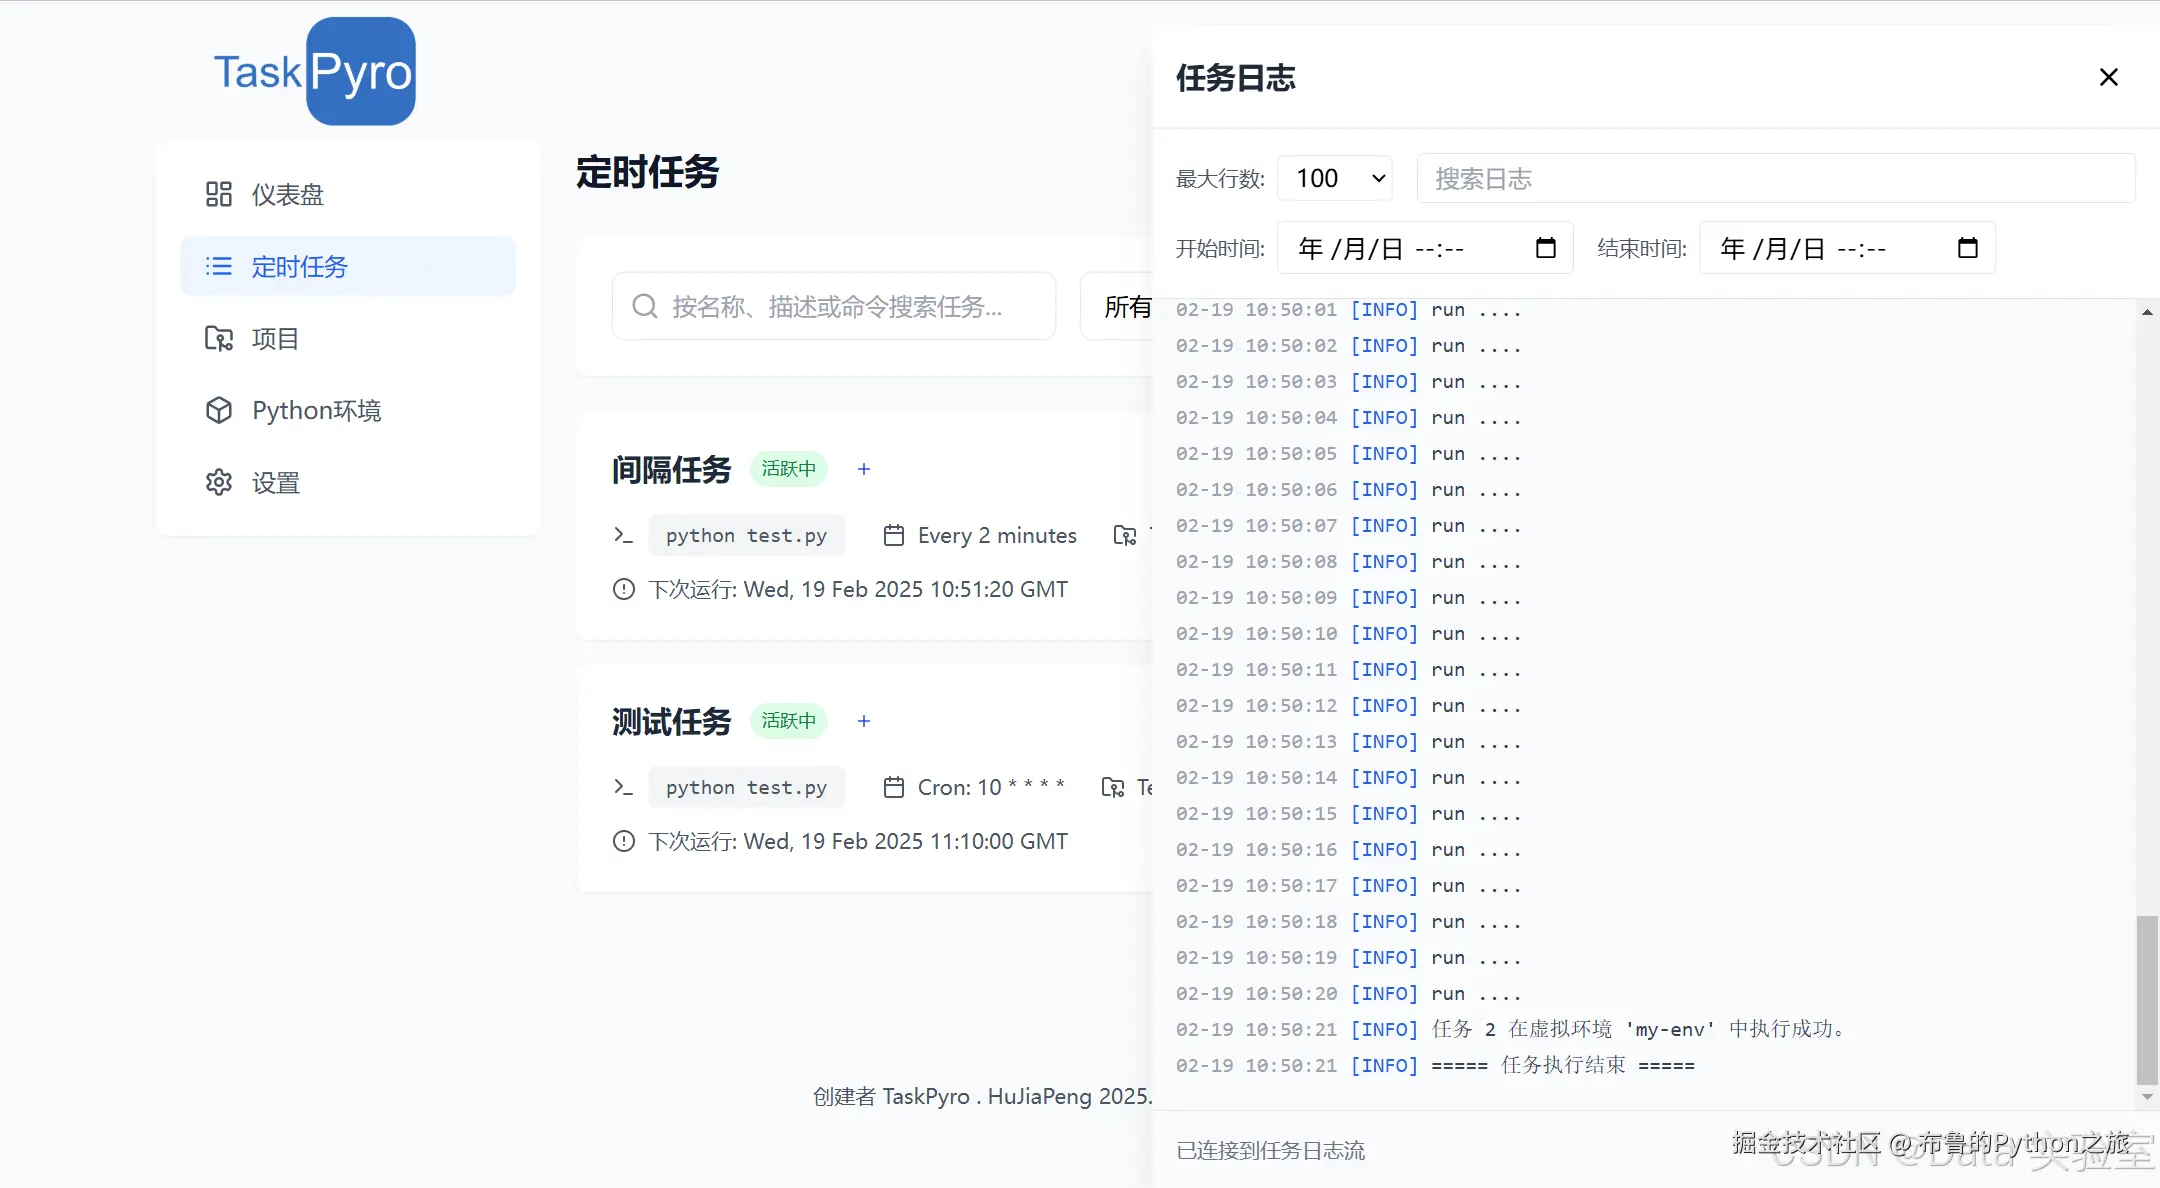Image resolution: width=2160 pixels, height=1188 pixels.
Task: Open the 仪表盘 dashboard icon in sidebar
Action: click(x=219, y=194)
